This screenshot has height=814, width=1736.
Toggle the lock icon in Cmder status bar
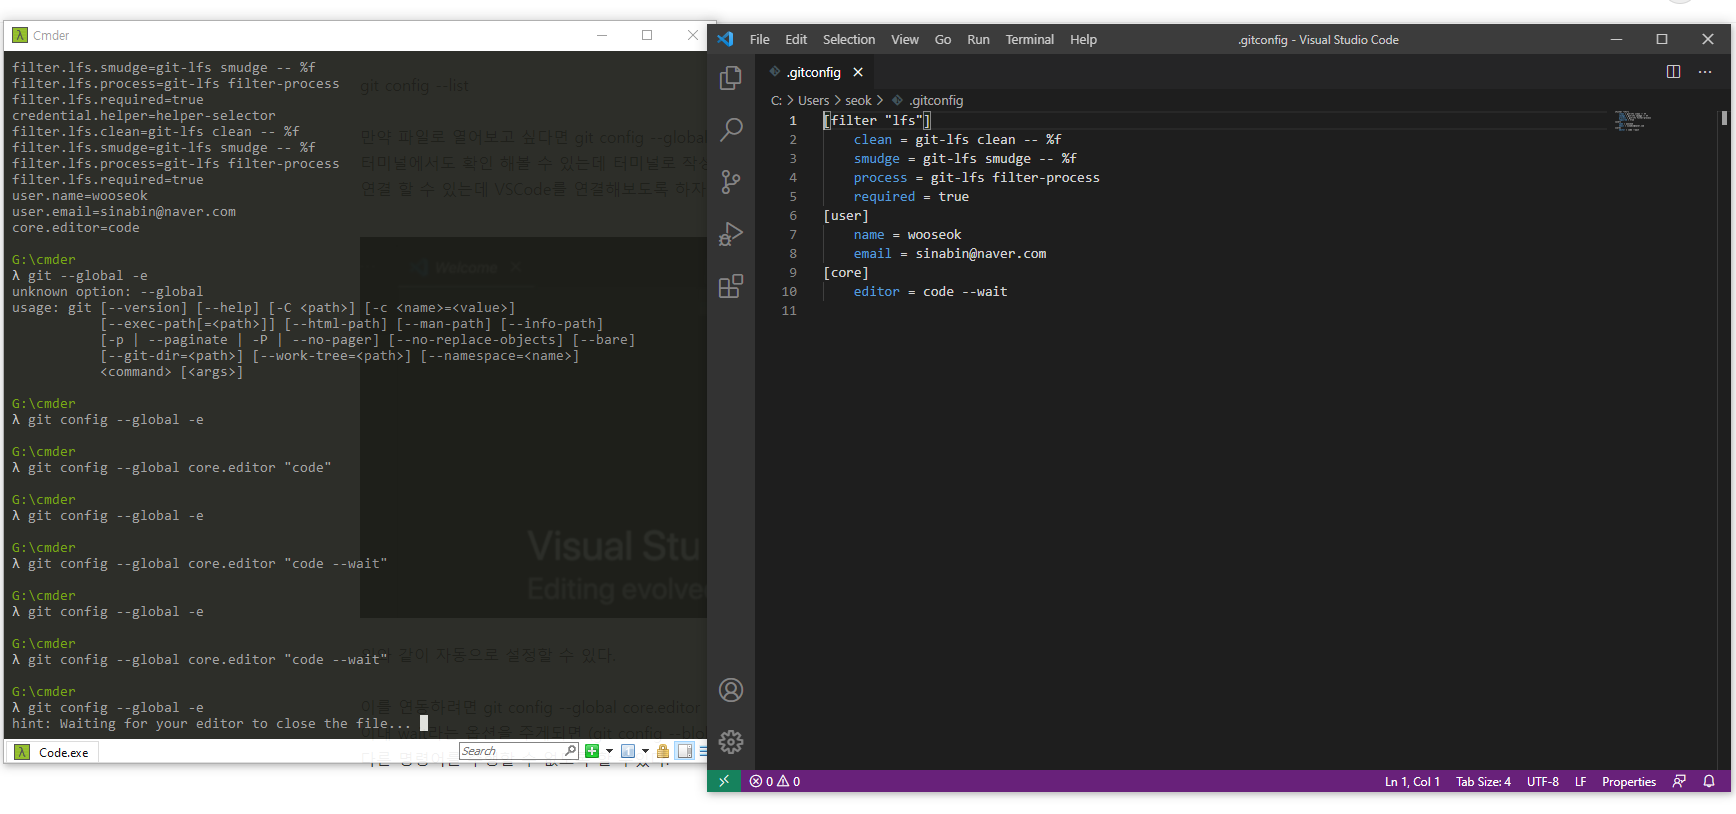pos(663,751)
